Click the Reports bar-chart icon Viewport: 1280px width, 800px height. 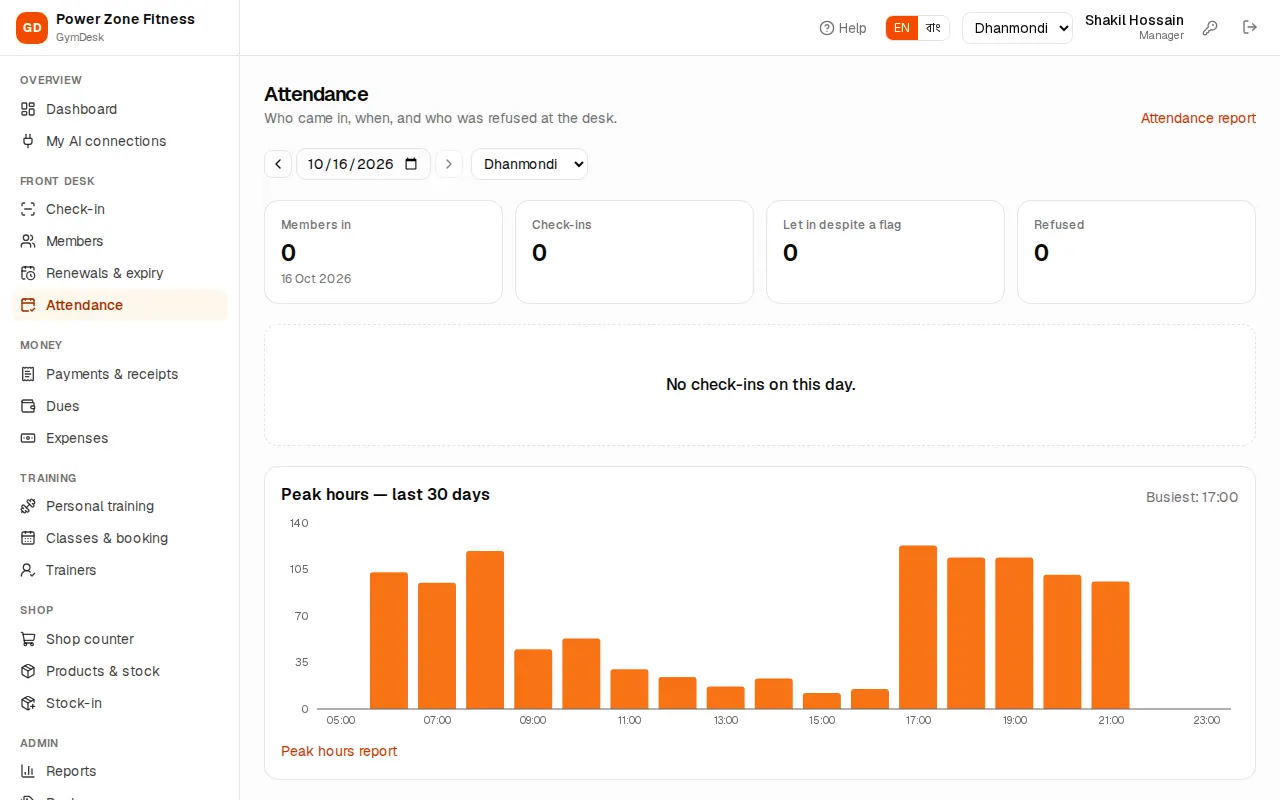coord(28,771)
